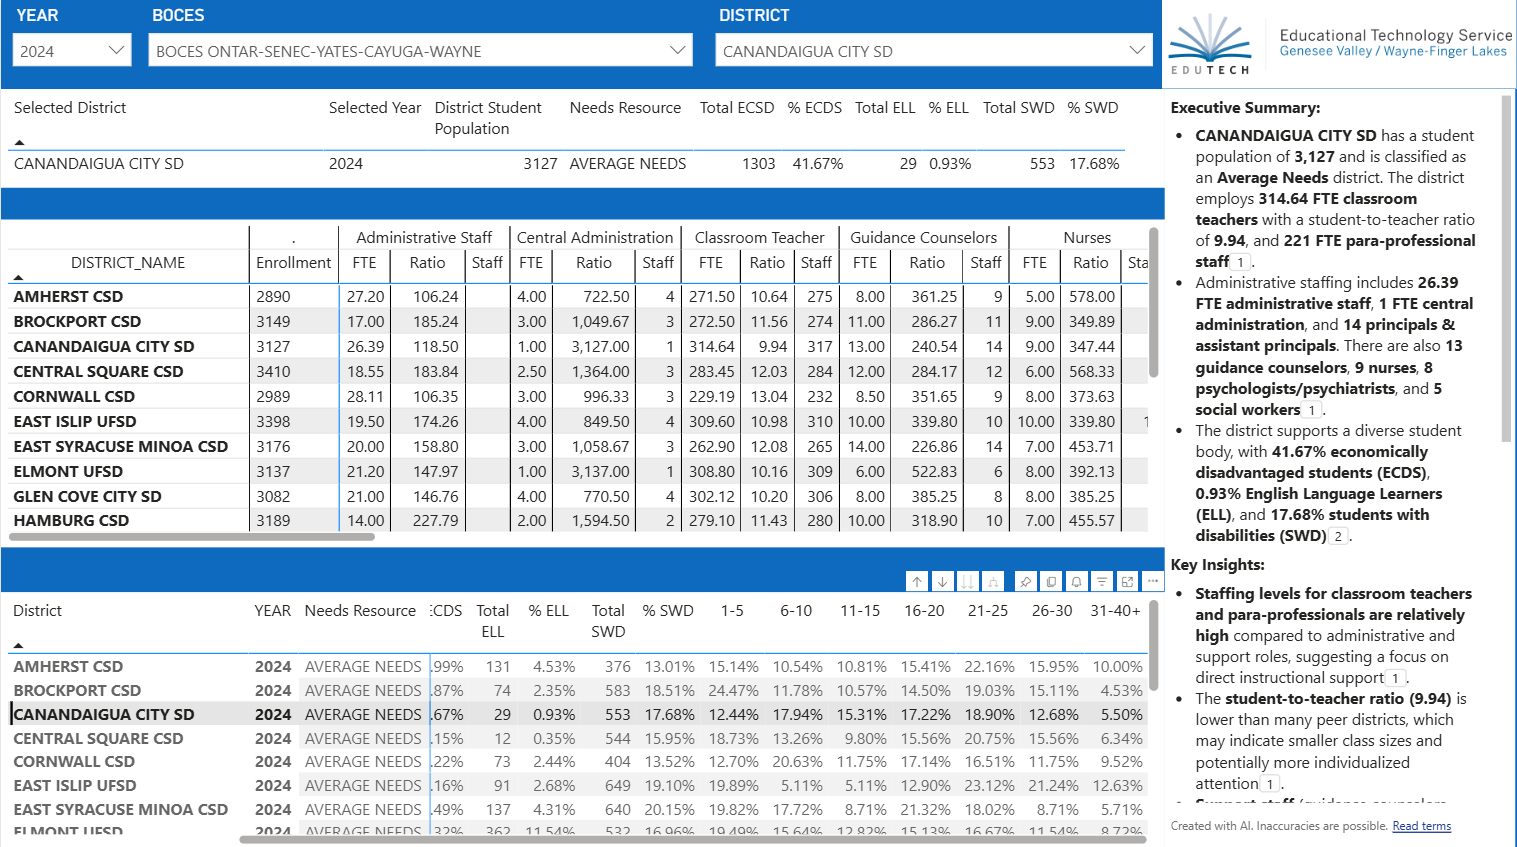Viewport: 1517px width, 847px height.
Task: Set an alert with the bell icon
Action: coord(1076,581)
